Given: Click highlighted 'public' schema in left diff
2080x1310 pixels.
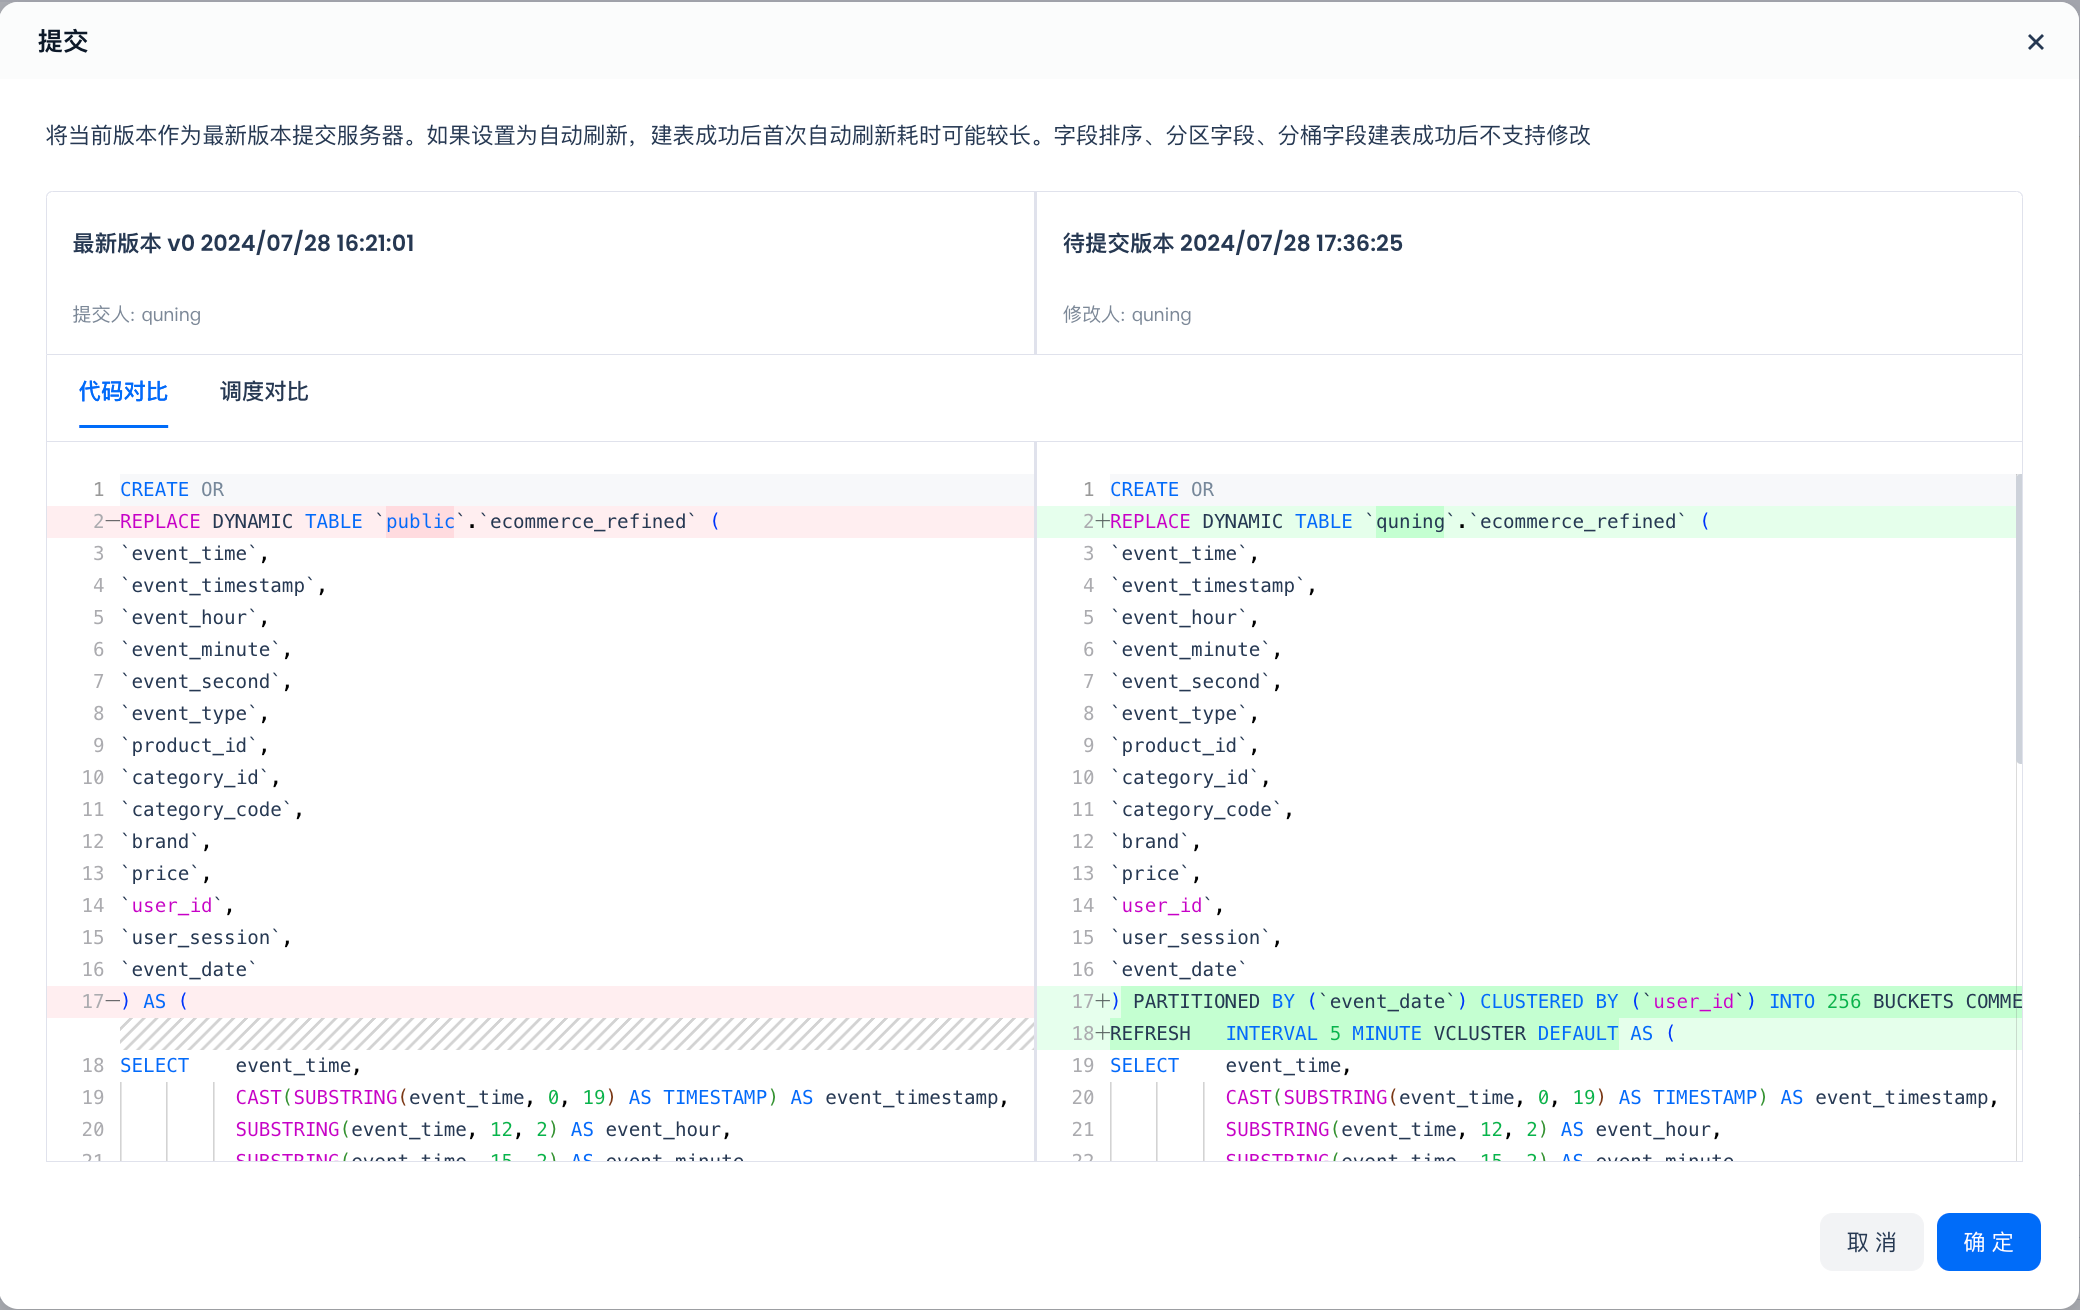Looking at the screenshot, I should coord(420,522).
